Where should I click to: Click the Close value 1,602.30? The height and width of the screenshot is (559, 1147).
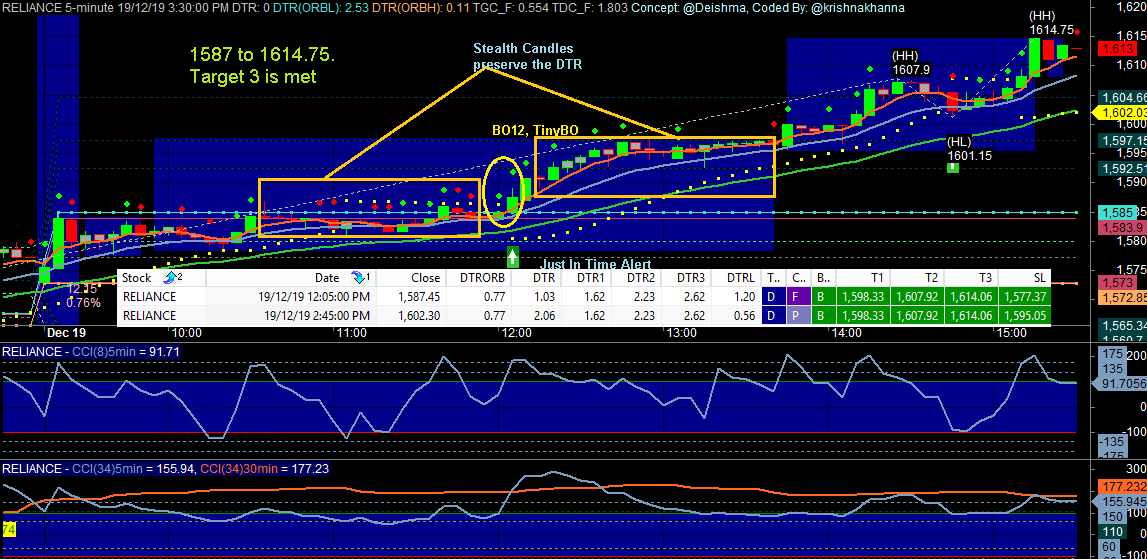point(419,316)
